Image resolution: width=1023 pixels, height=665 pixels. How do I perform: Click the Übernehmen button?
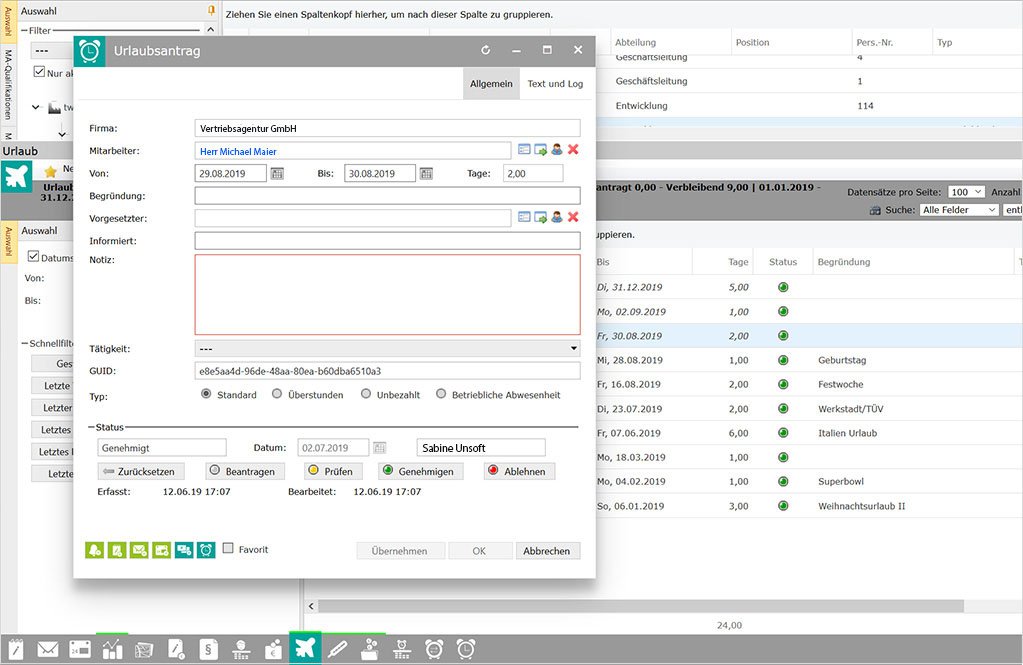(x=400, y=551)
